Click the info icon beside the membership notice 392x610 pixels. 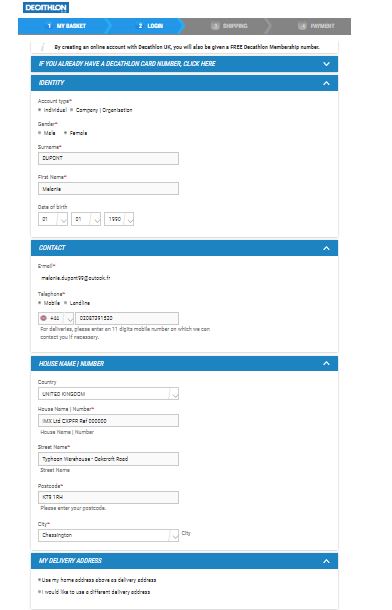(x=43, y=47)
